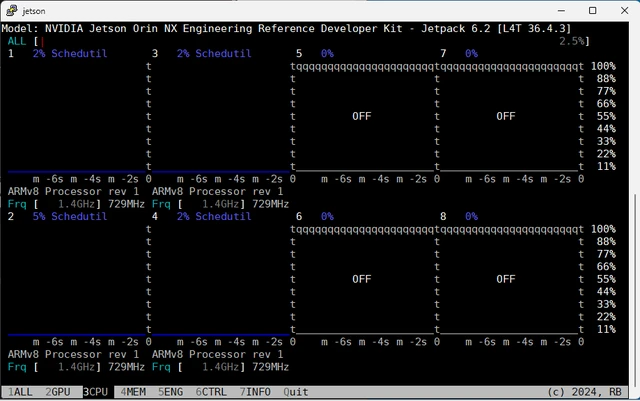The width and height of the screenshot is (640, 401).
Task: Show the 7INFO tab
Action: [x=254, y=393]
